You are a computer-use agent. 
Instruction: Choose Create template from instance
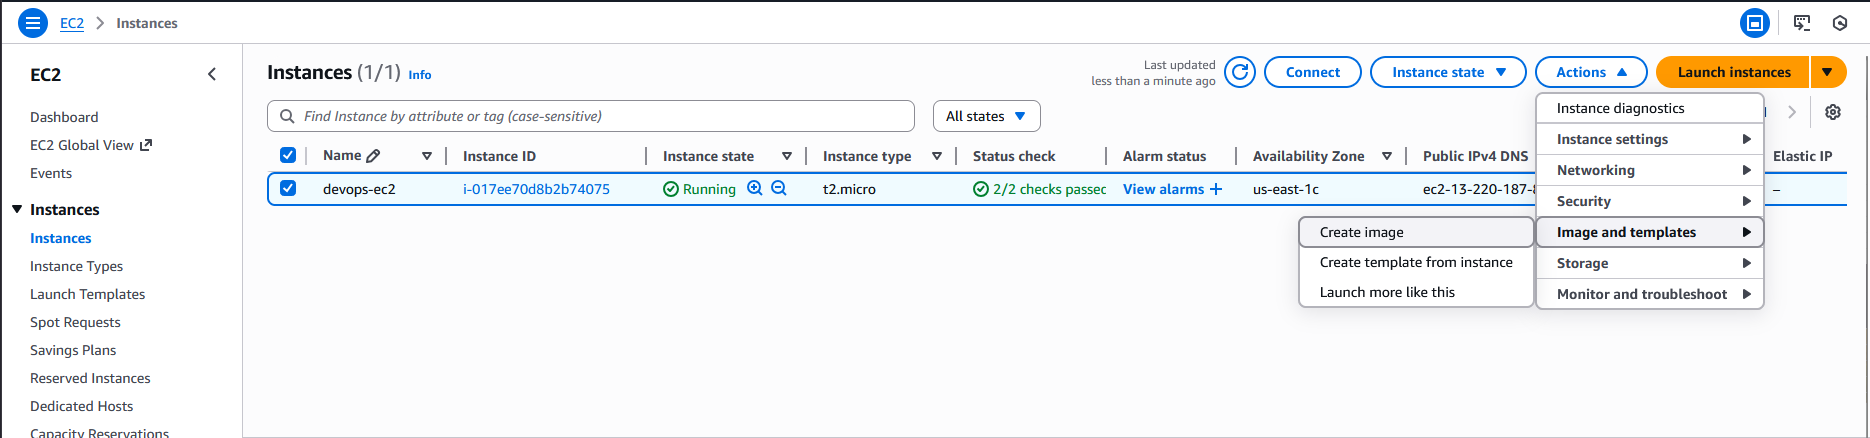click(x=1416, y=262)
